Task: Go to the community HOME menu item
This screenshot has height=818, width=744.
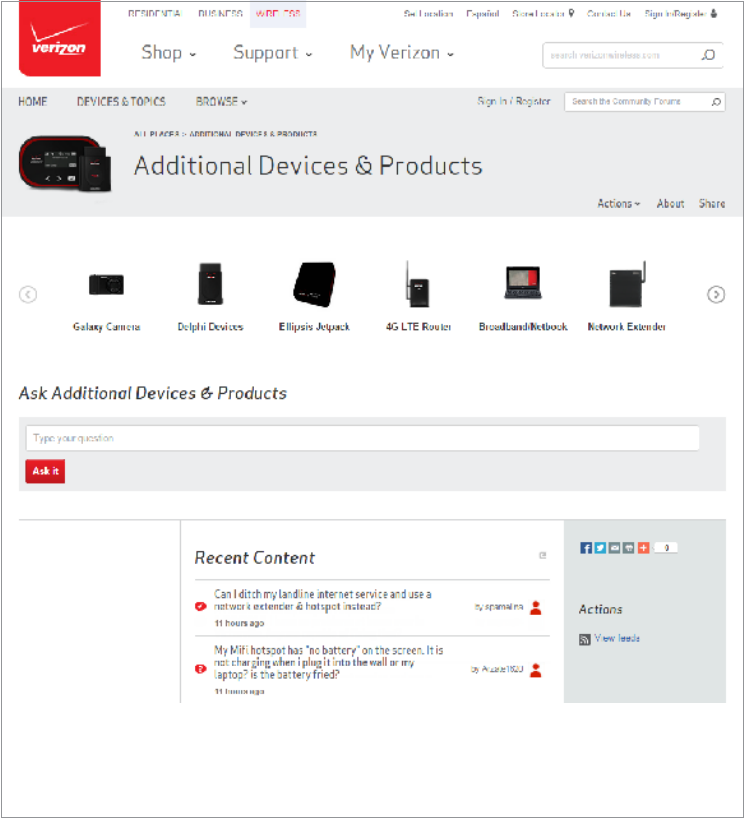Action: [x=33, y=102]
